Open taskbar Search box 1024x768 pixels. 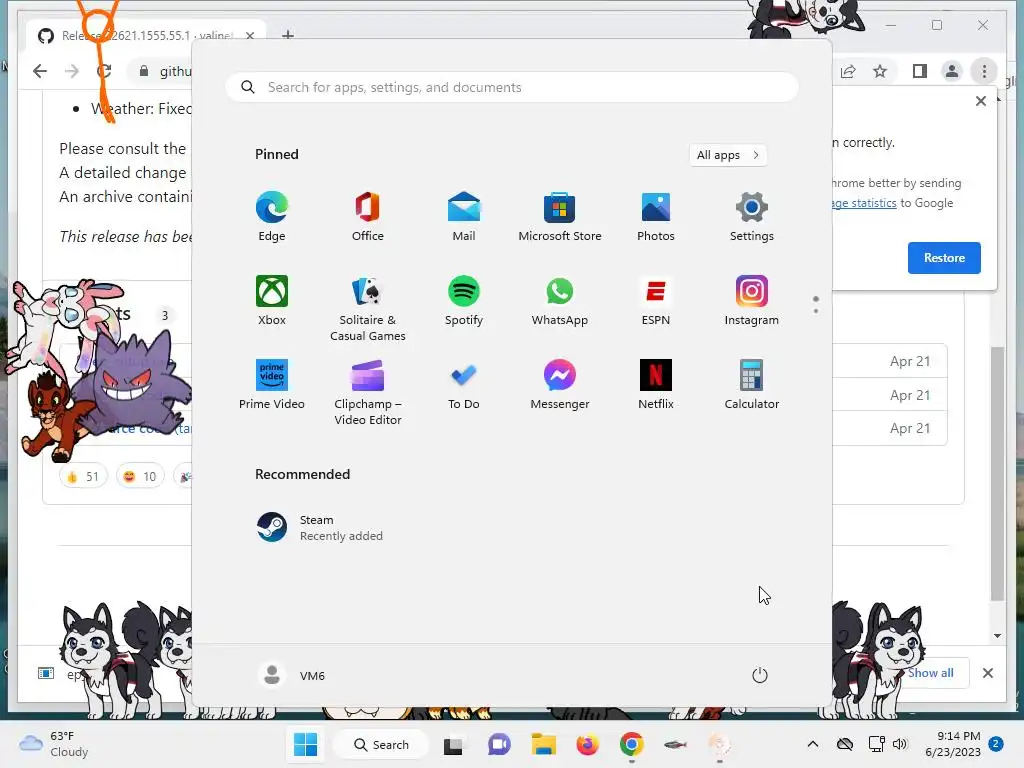[x=381, y=744]
